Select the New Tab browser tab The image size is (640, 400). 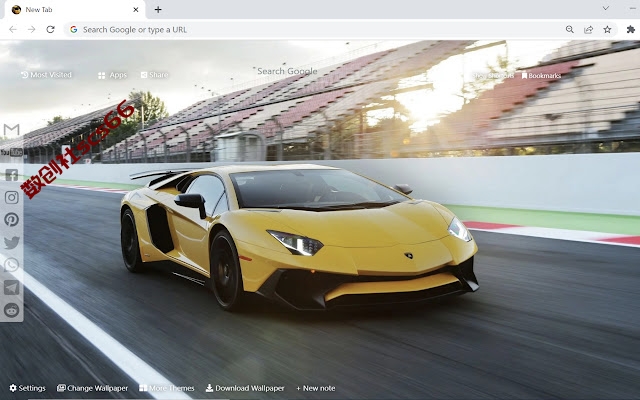pos(75,9)
